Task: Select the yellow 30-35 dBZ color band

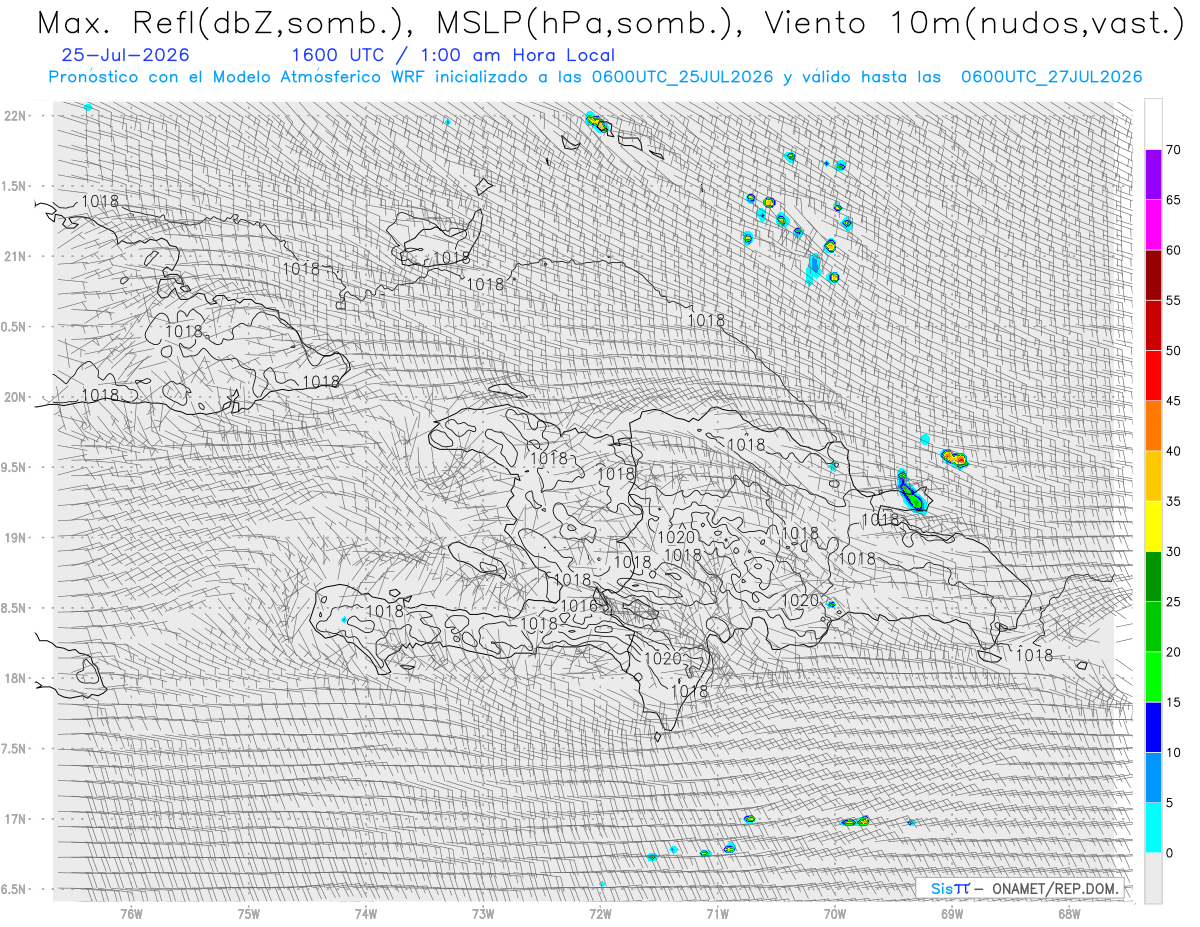Action: (1153, 526)
